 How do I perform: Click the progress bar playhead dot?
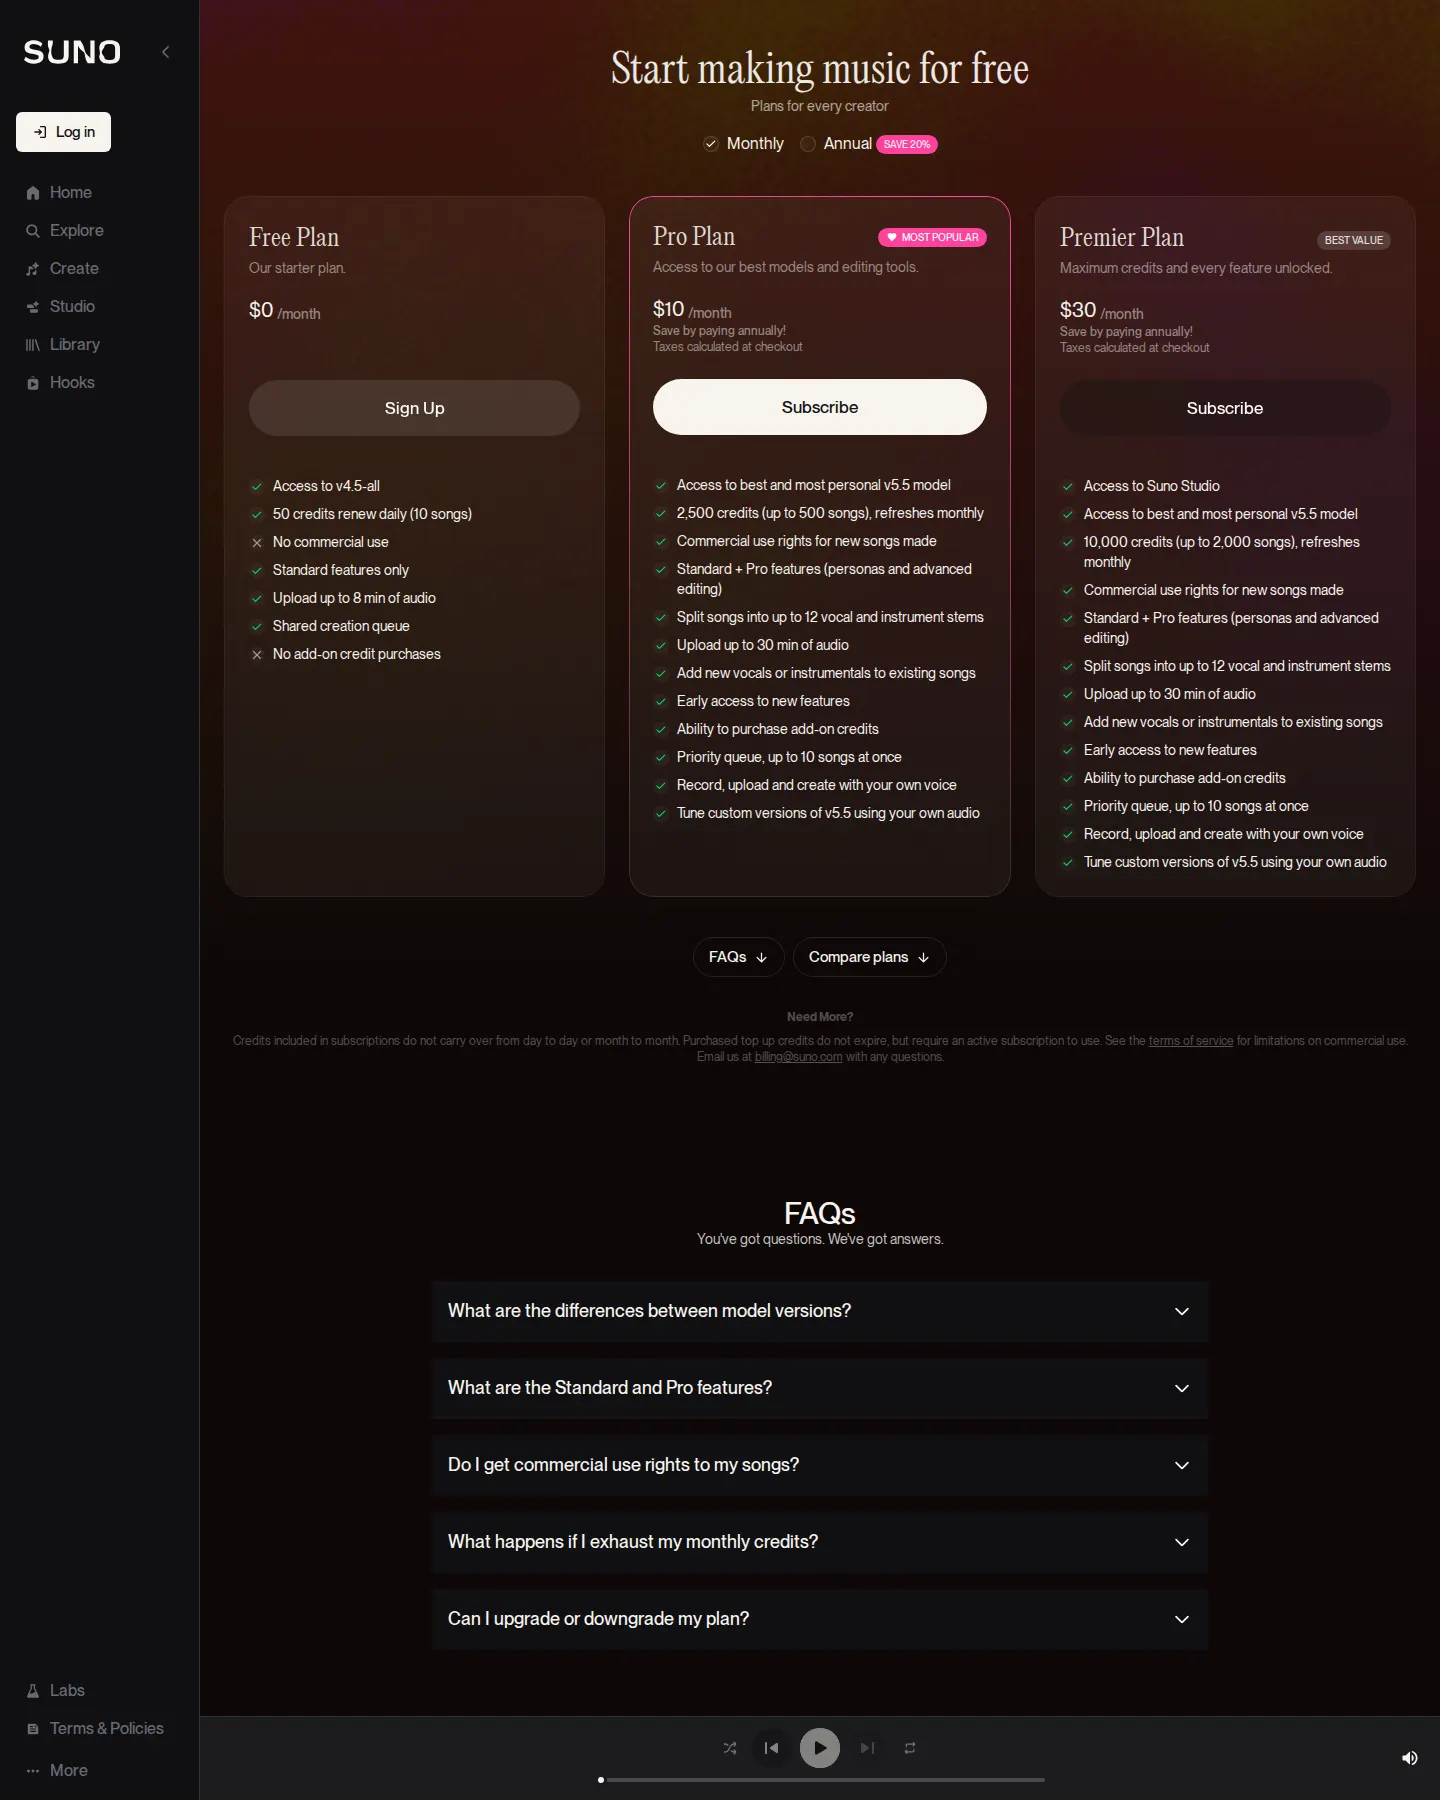click(601, 1780)
